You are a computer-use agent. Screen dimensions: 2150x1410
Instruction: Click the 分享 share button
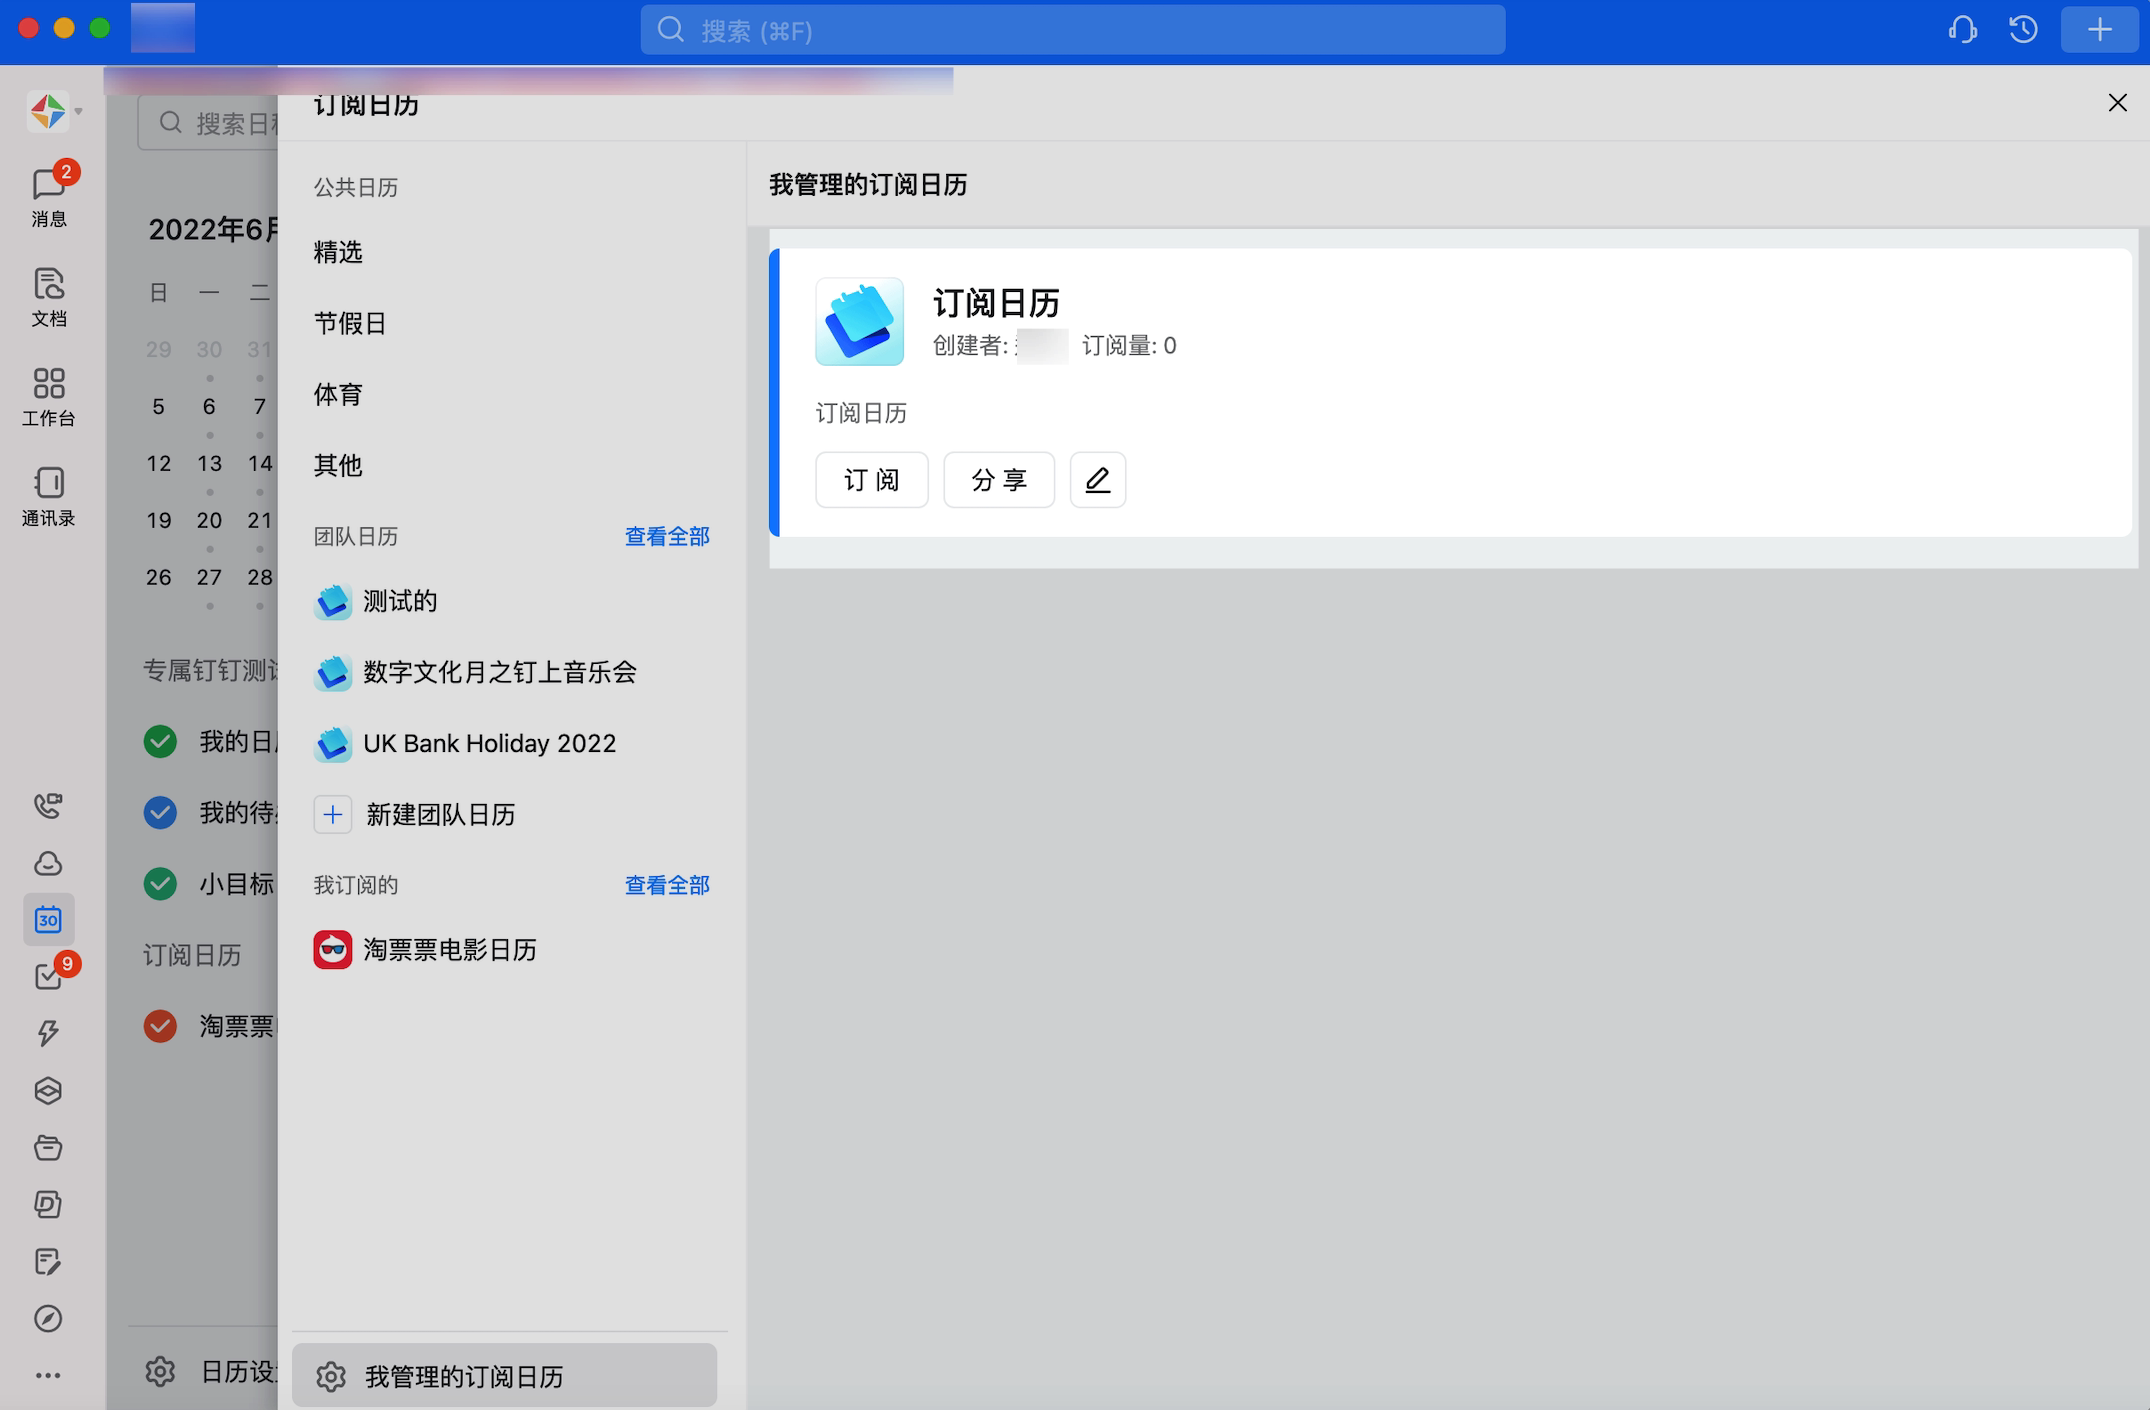(x=998, y=480)
